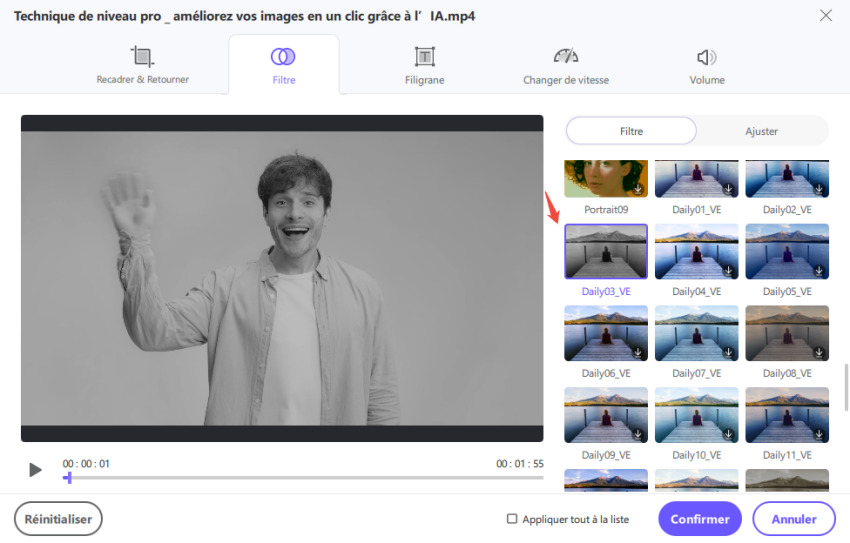
Task: Download Daily04_VE via its arrow icon
Action: [x=729, y=270]
